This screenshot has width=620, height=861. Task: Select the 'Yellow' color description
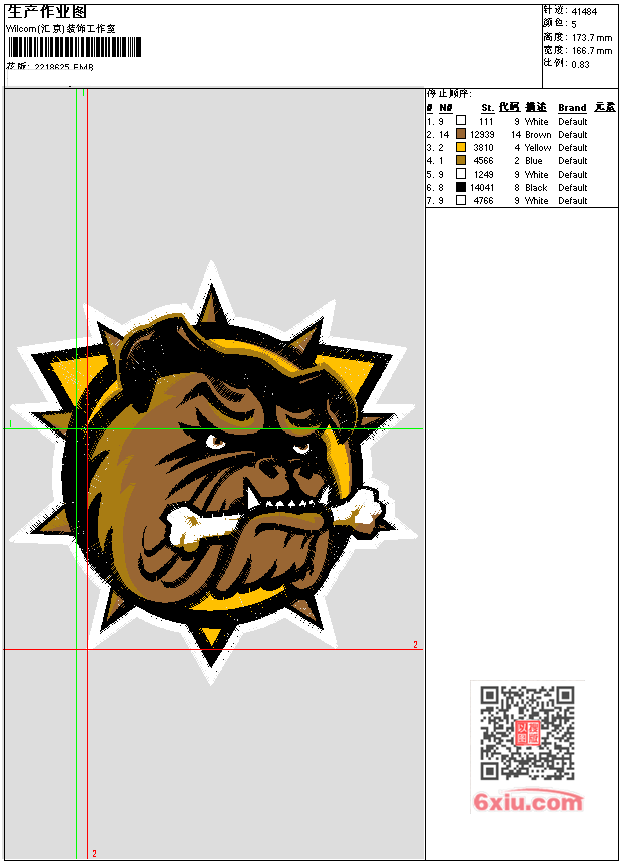[538, 148]
